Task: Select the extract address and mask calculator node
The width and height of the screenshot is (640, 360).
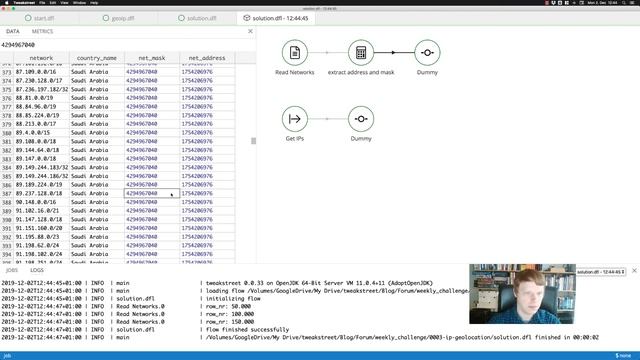Action: pos(361,53)
